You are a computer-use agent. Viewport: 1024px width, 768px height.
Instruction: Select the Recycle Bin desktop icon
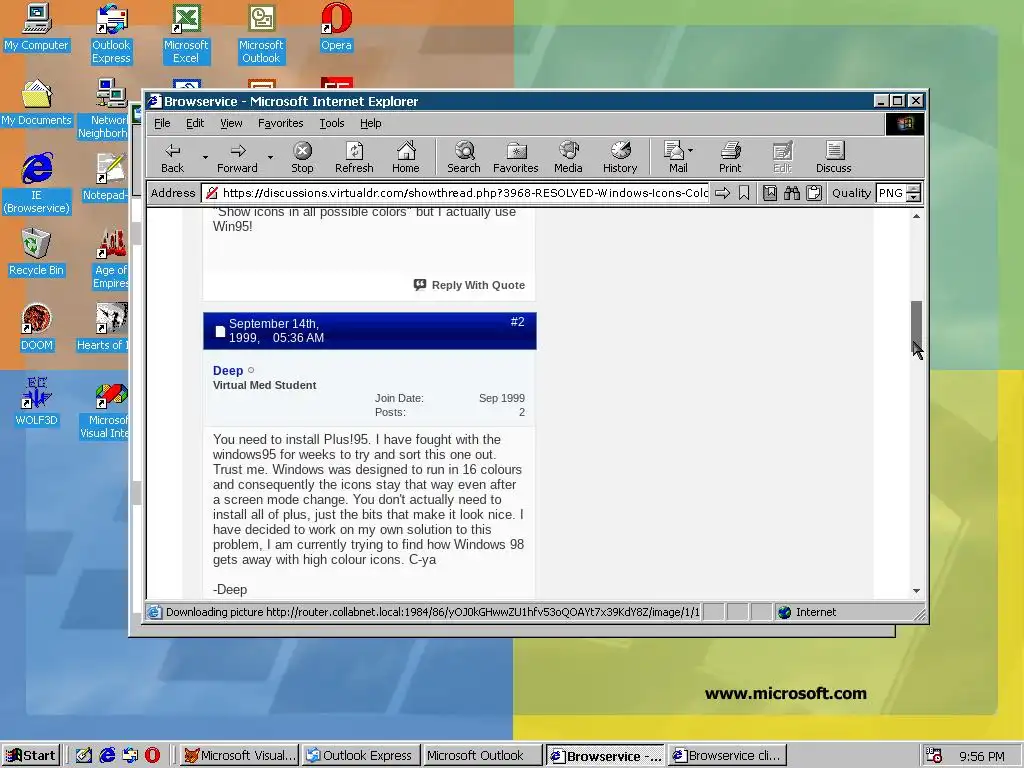pos(36,253)
